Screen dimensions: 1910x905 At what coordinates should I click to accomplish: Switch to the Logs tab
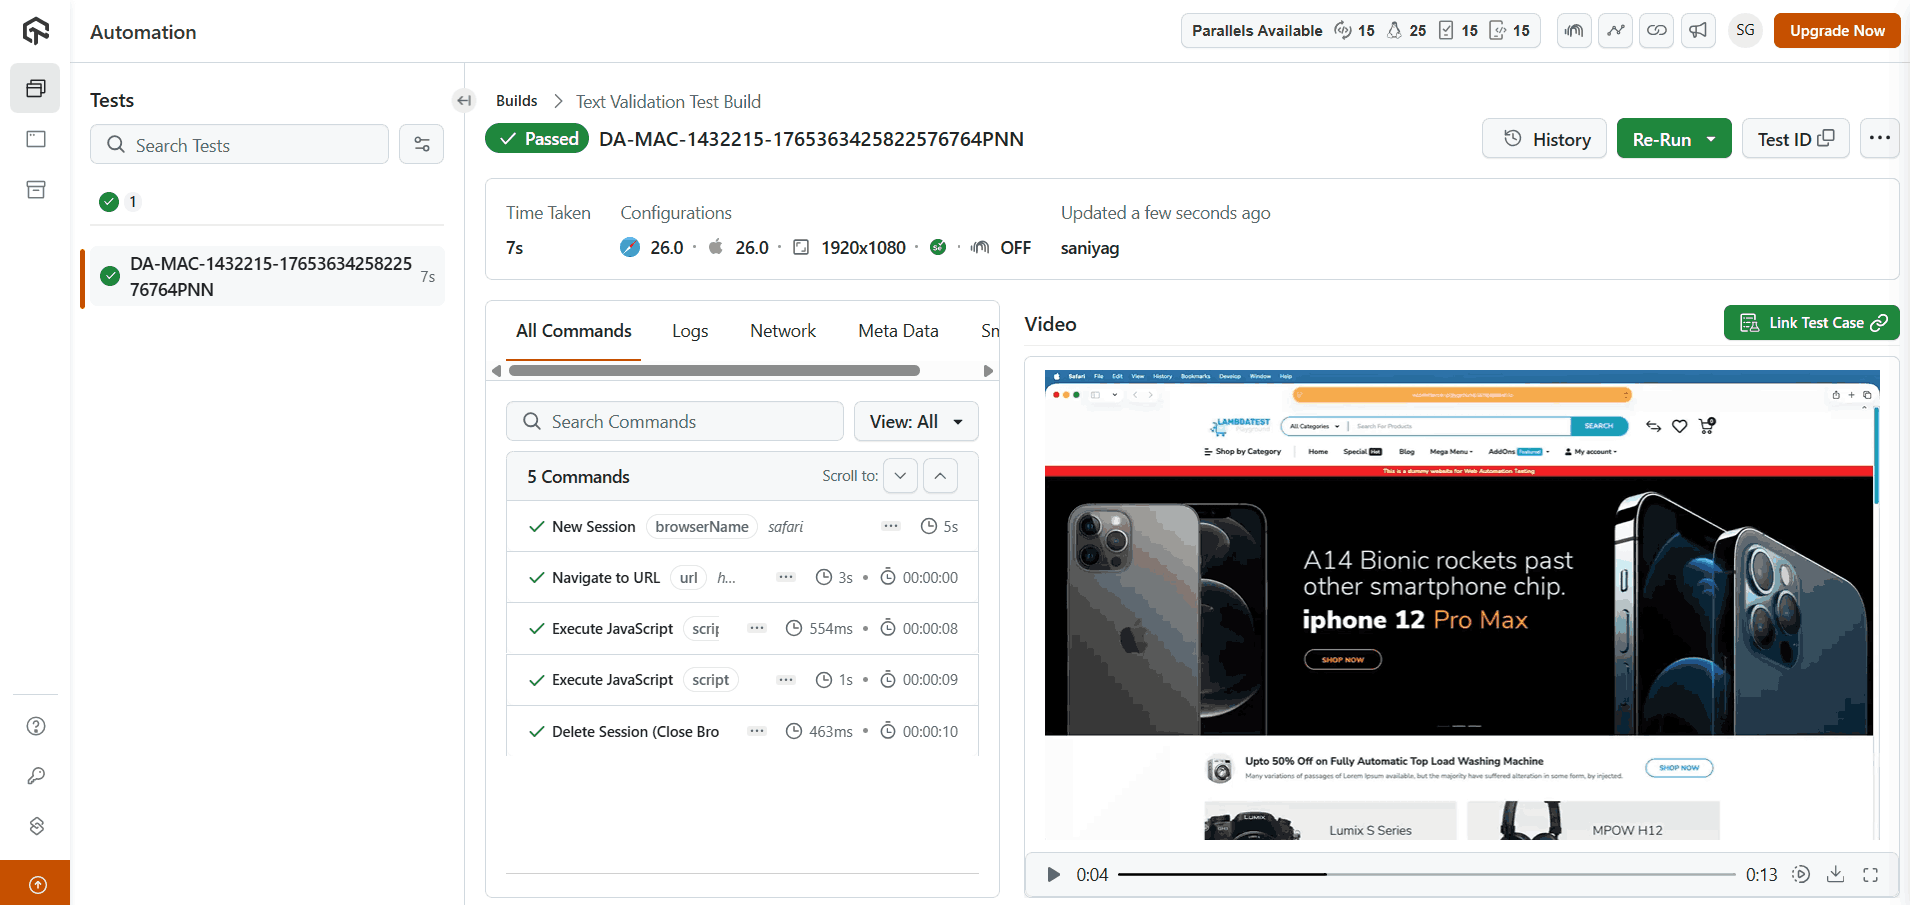689,331
